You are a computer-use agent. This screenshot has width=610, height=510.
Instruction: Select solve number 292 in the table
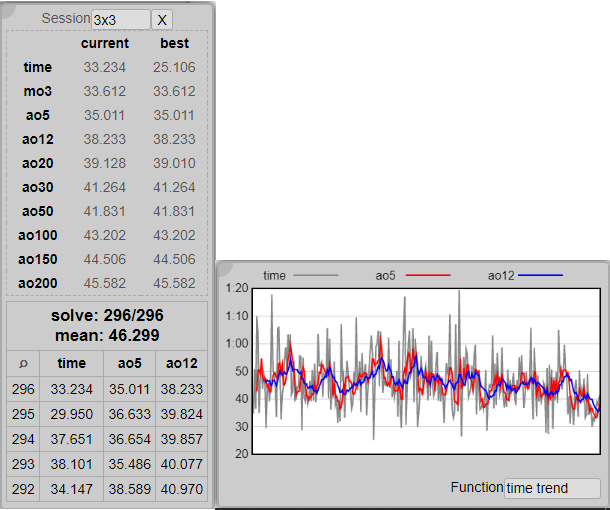tap(23, 489)
